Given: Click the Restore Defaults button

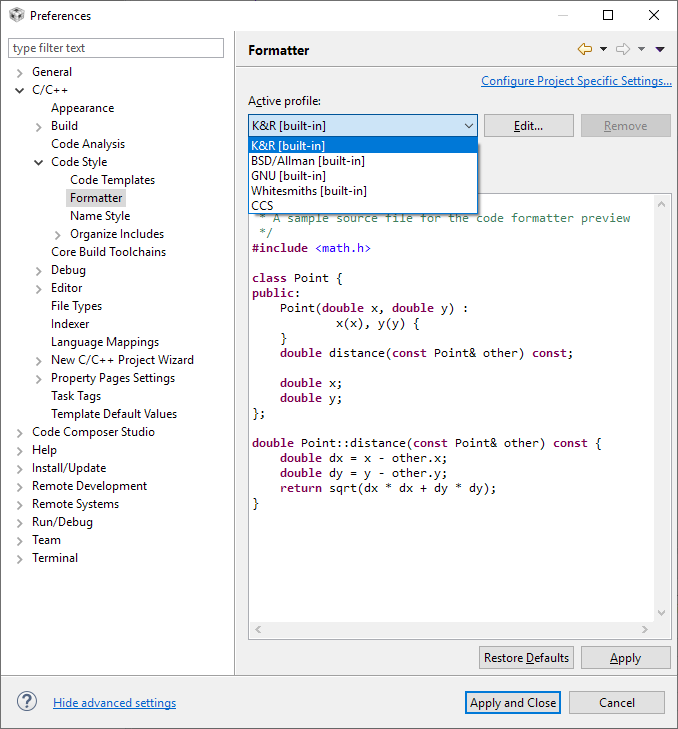Looking at the screenshot, I should (x=526, y=657).
